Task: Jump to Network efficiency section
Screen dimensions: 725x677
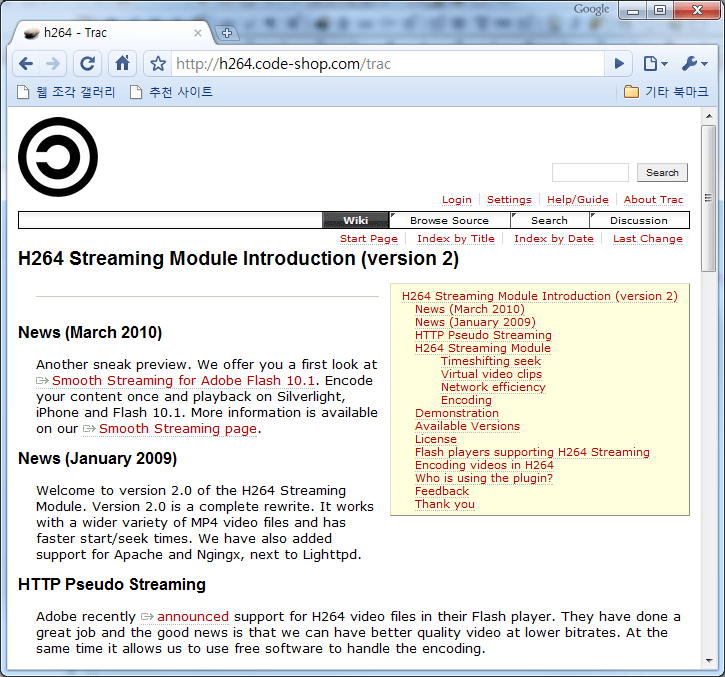Action: [x=493, y=387]
